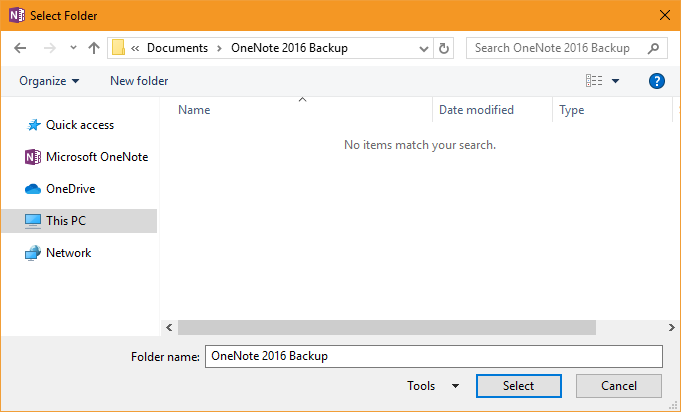Screen dimensions: 681x412
Task: Create a New folder
Action: (x=139, y=81)
